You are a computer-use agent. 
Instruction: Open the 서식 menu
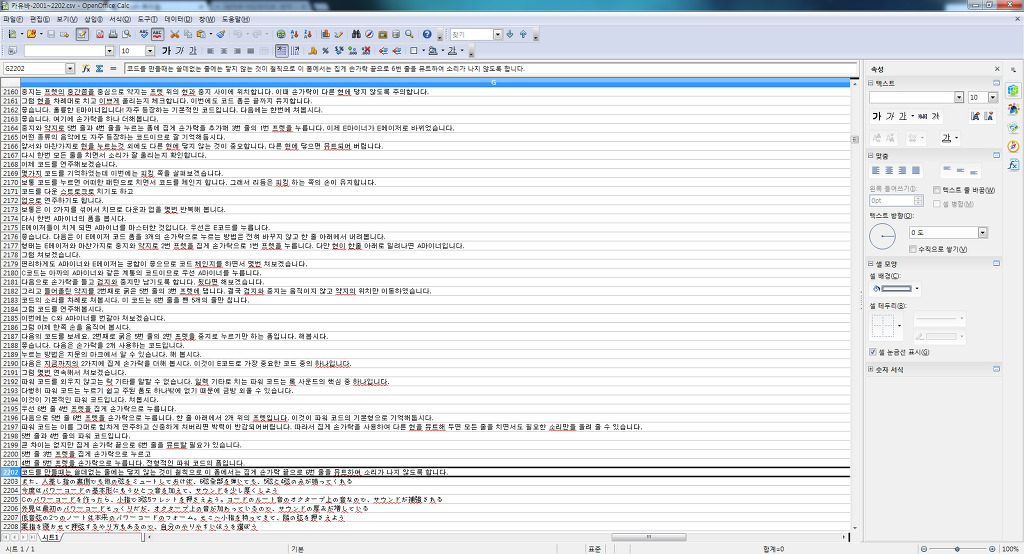tap(119, 19)
